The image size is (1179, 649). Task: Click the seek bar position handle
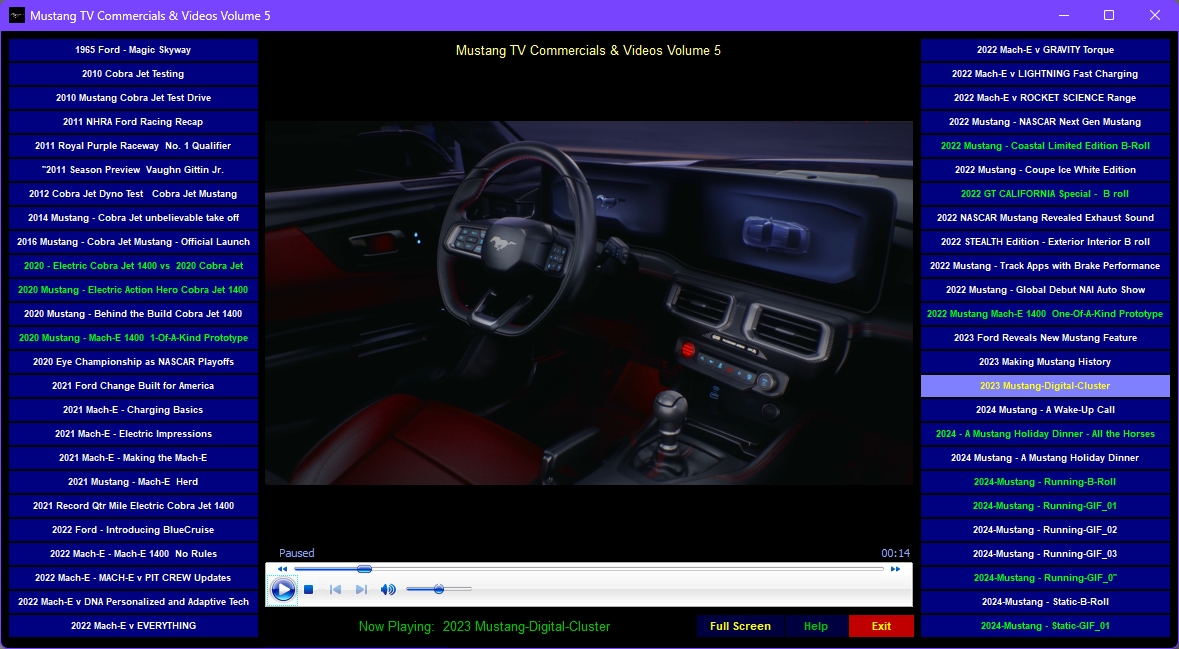[x=364, y=569]
